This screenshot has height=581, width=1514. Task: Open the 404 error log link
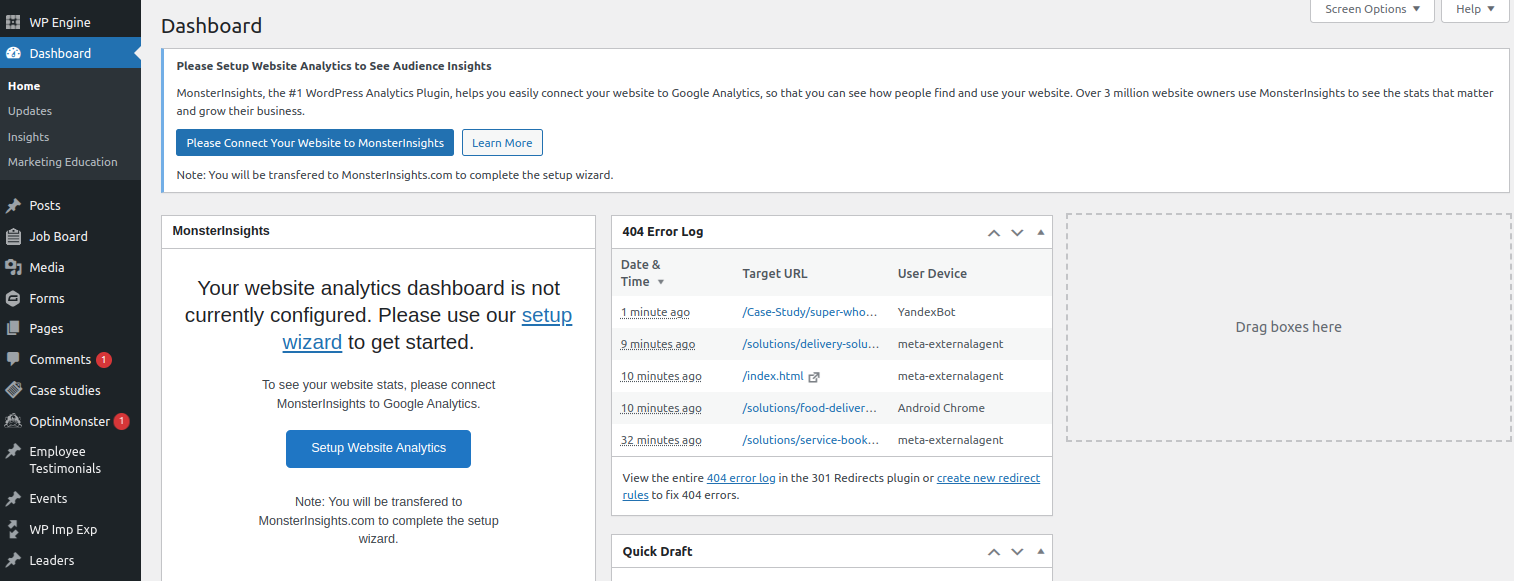741,478
